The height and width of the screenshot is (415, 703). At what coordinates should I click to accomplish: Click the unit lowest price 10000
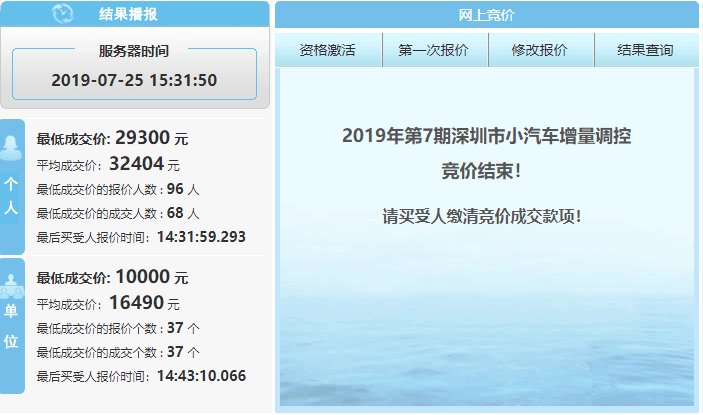point(142,277)
